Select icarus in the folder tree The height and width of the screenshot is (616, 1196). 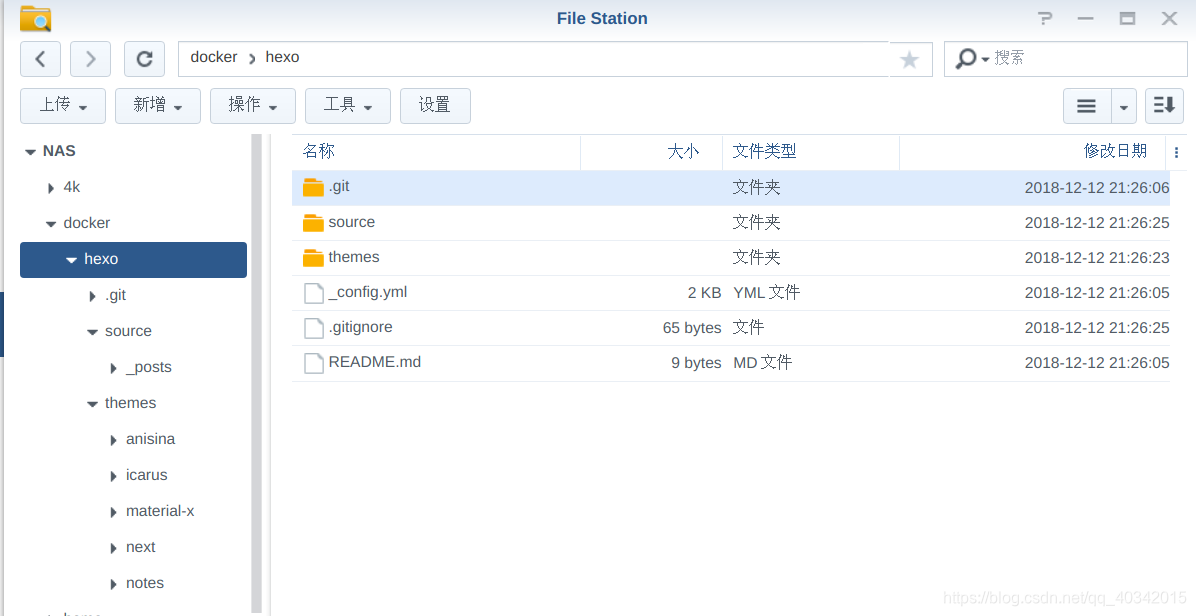pos(146,474)
